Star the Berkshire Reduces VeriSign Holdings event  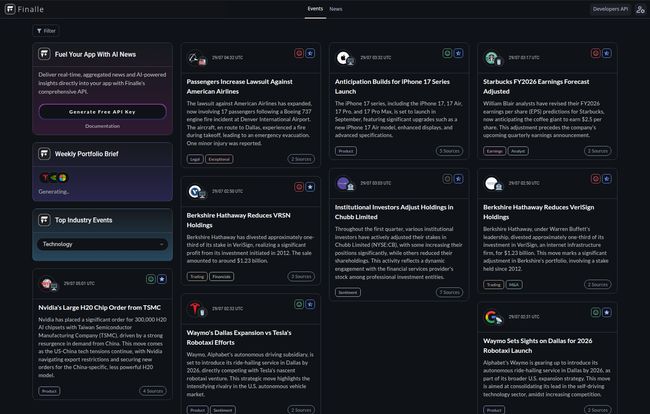[607, 179]
